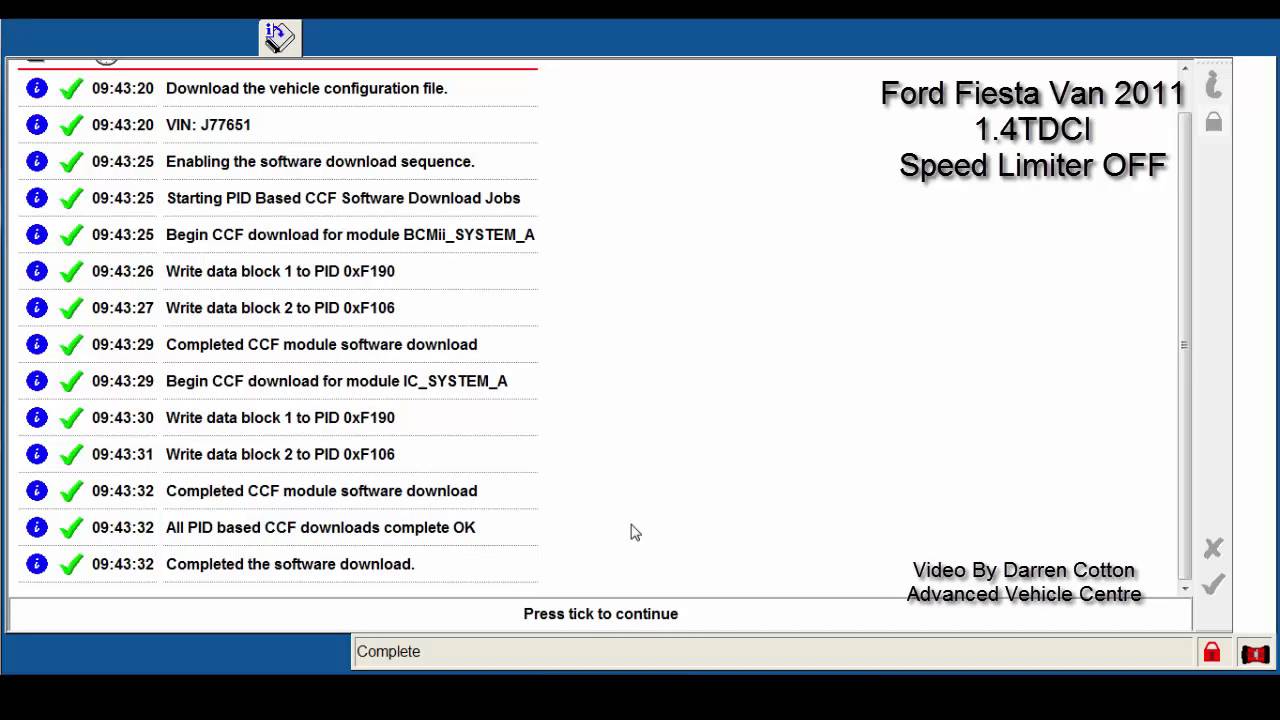Click the red vehicle connection icon in status bar
1280x720 pixels.
click(1255, 654)
